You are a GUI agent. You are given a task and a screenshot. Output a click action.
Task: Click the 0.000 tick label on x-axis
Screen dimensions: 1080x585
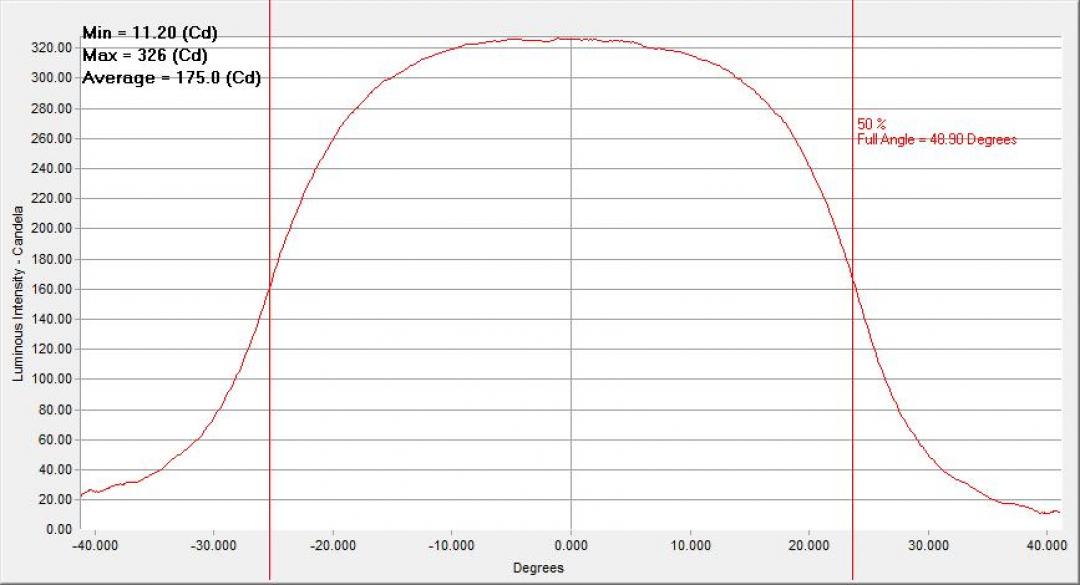point(570,546)
